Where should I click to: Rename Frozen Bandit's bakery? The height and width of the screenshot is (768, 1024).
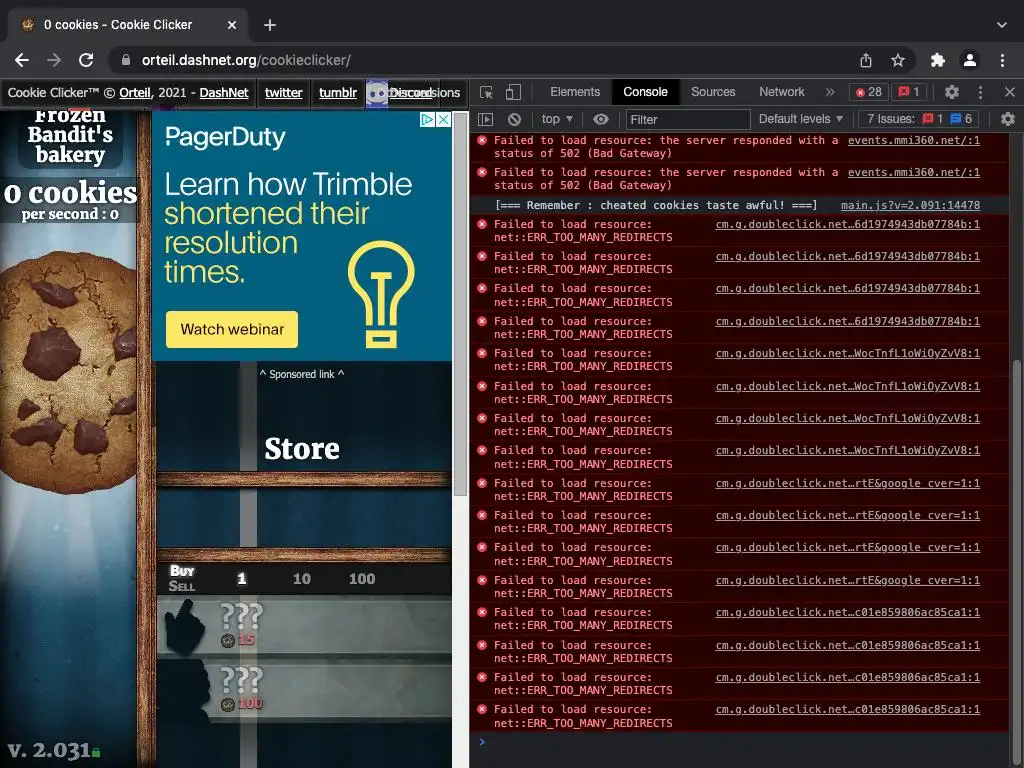[70, 136]
